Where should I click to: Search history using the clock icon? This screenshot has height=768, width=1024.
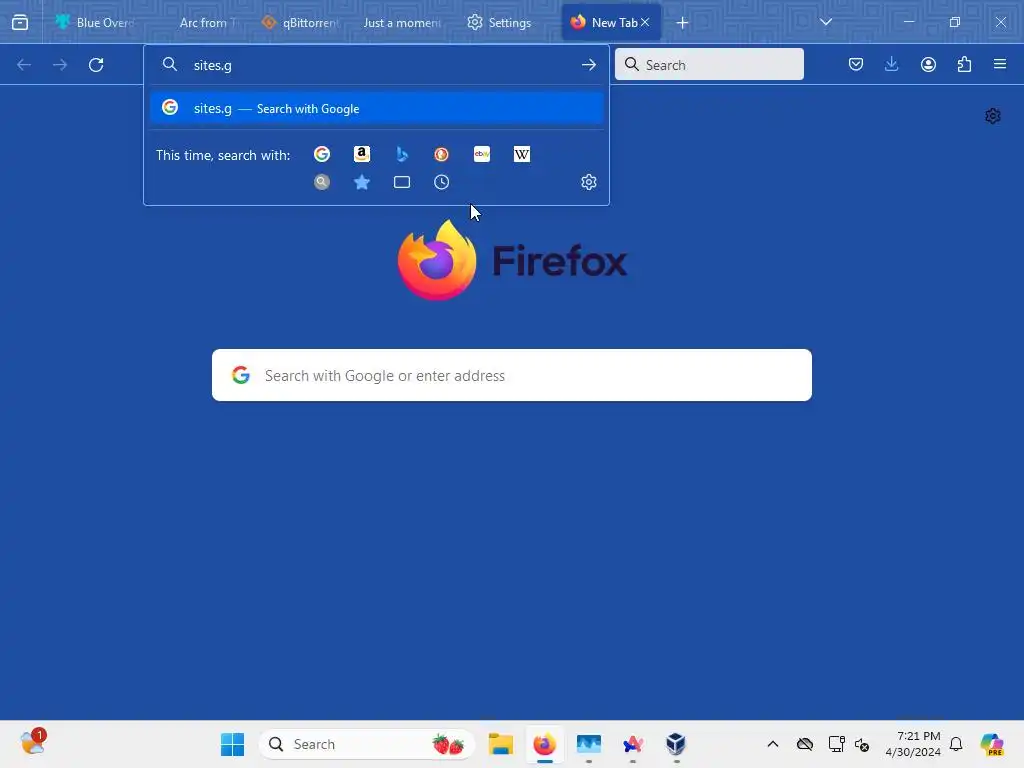point(441,182)
